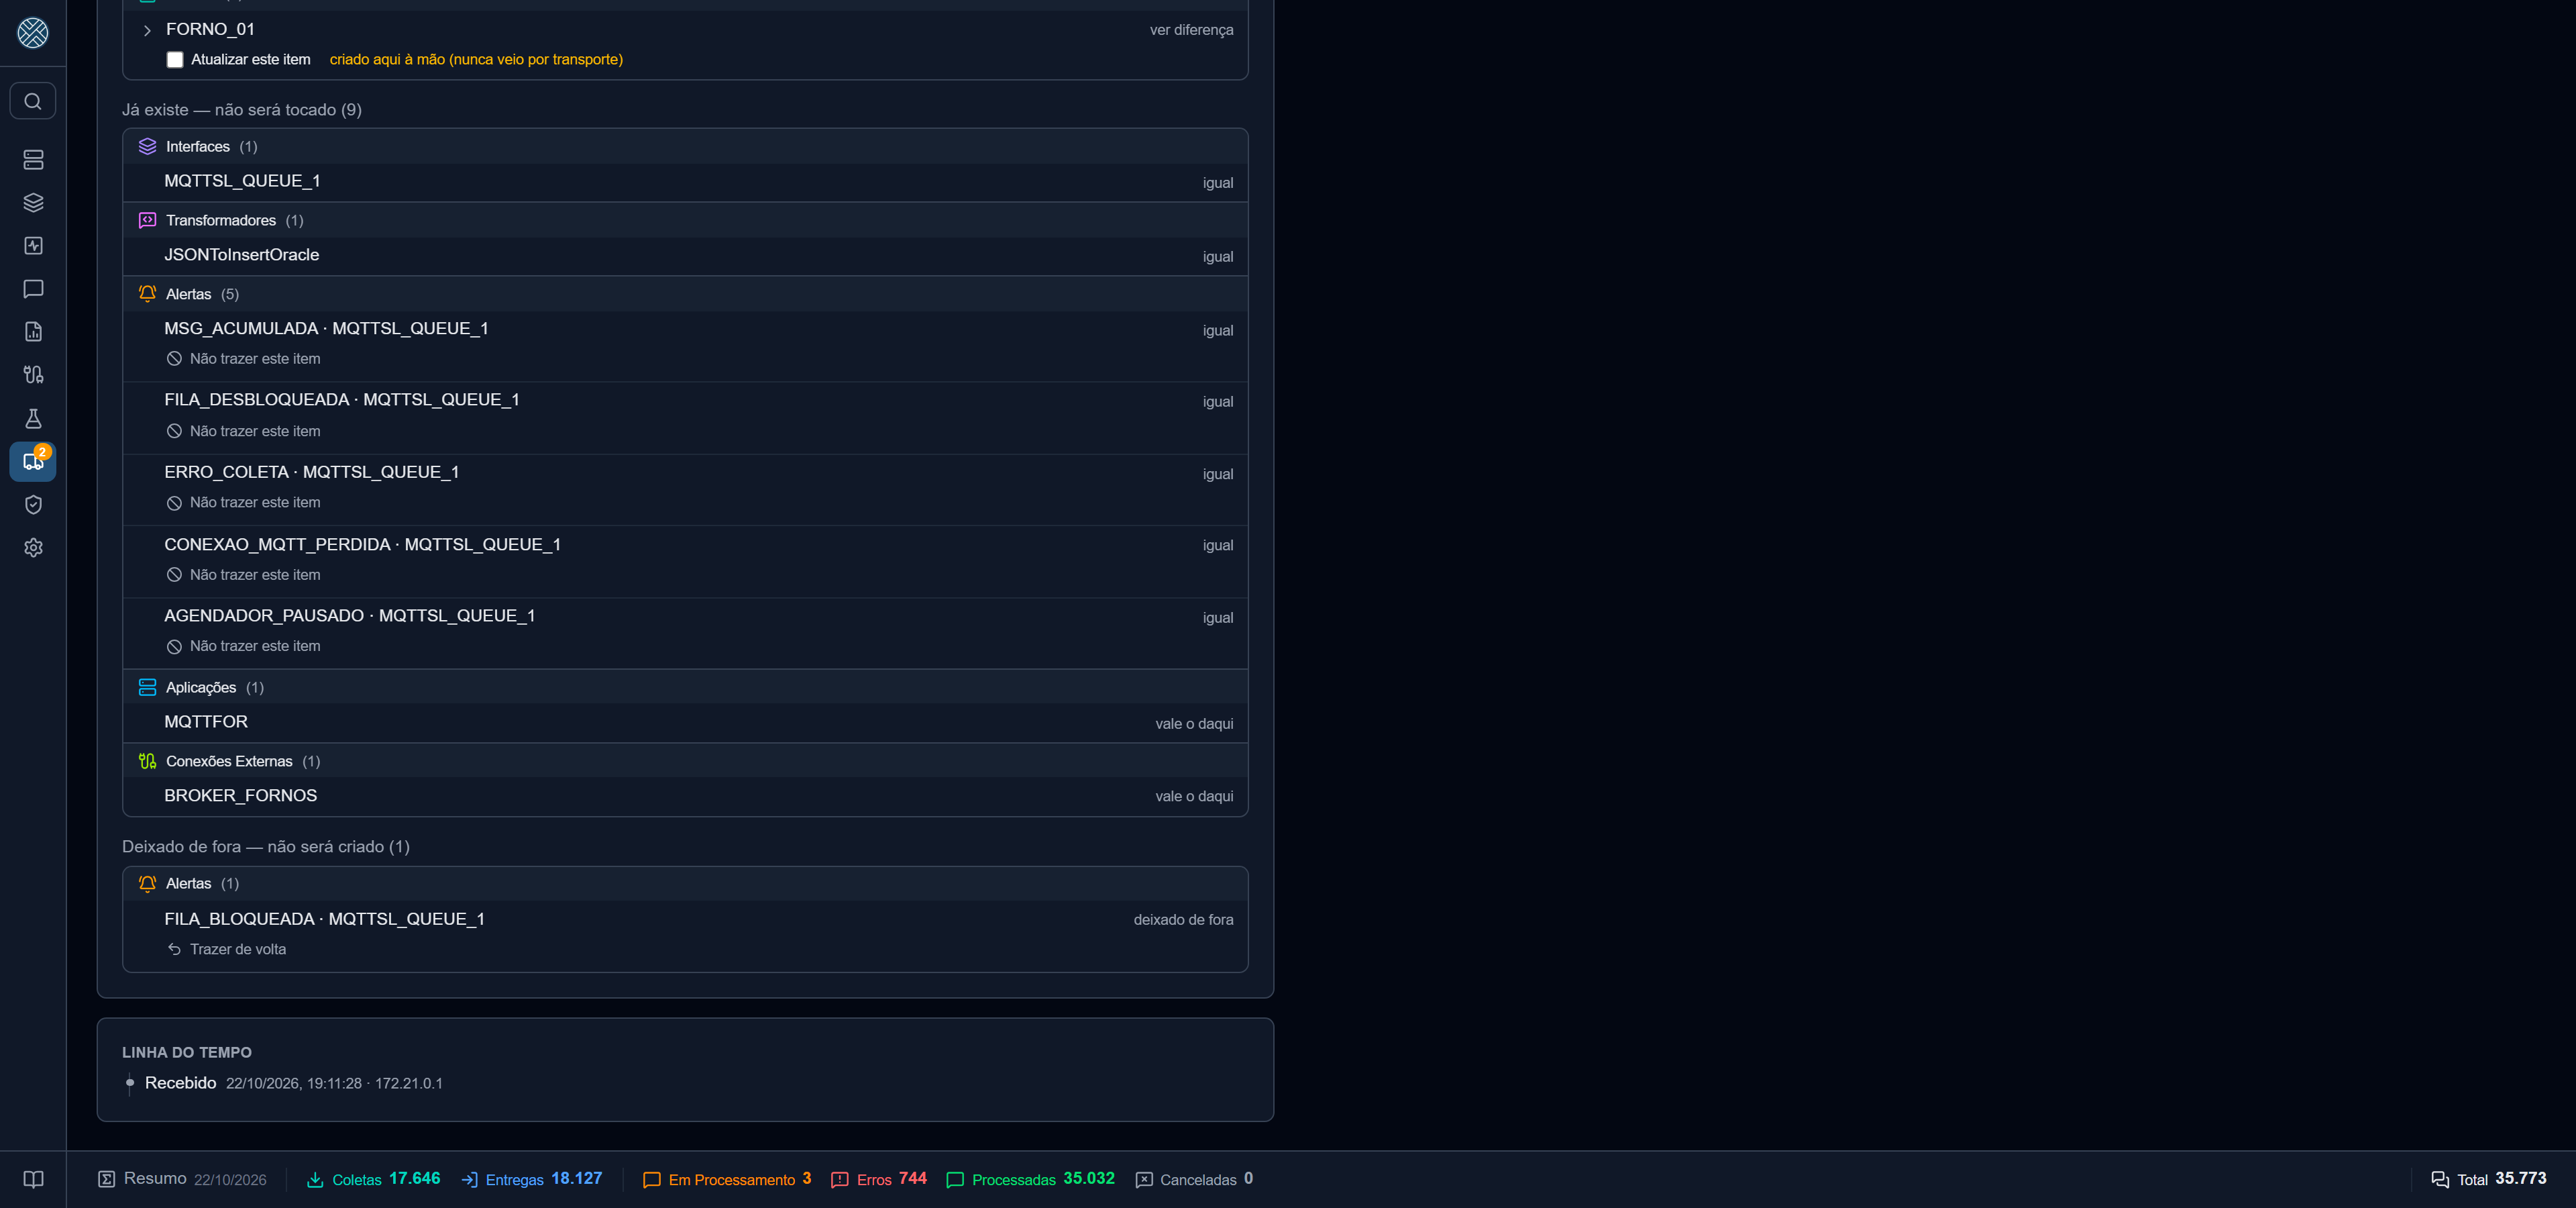Open the activity monitor icon in sidebar
The width and height of the screenshot is (2576, 1208).
pyautogui.click(x=33, y=246)
